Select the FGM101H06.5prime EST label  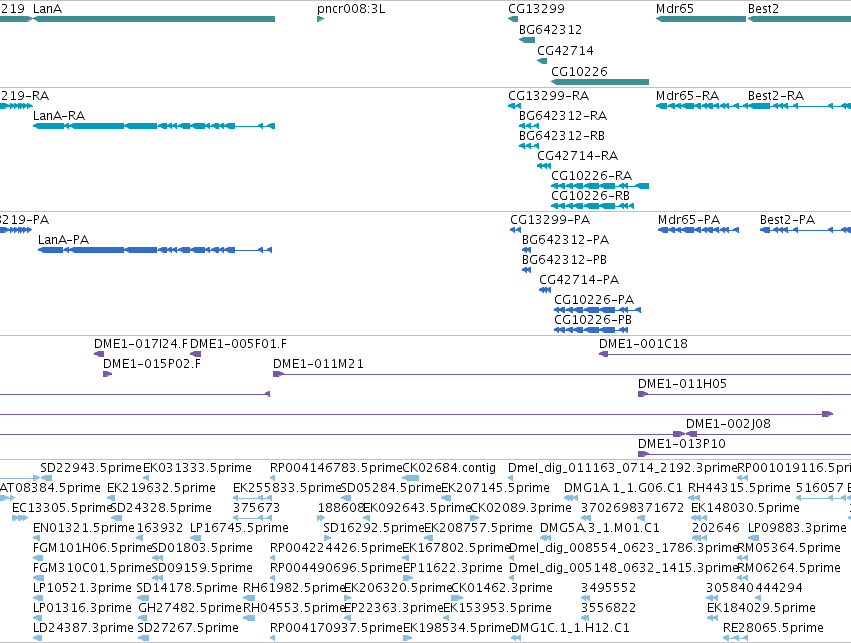(92, 549)
